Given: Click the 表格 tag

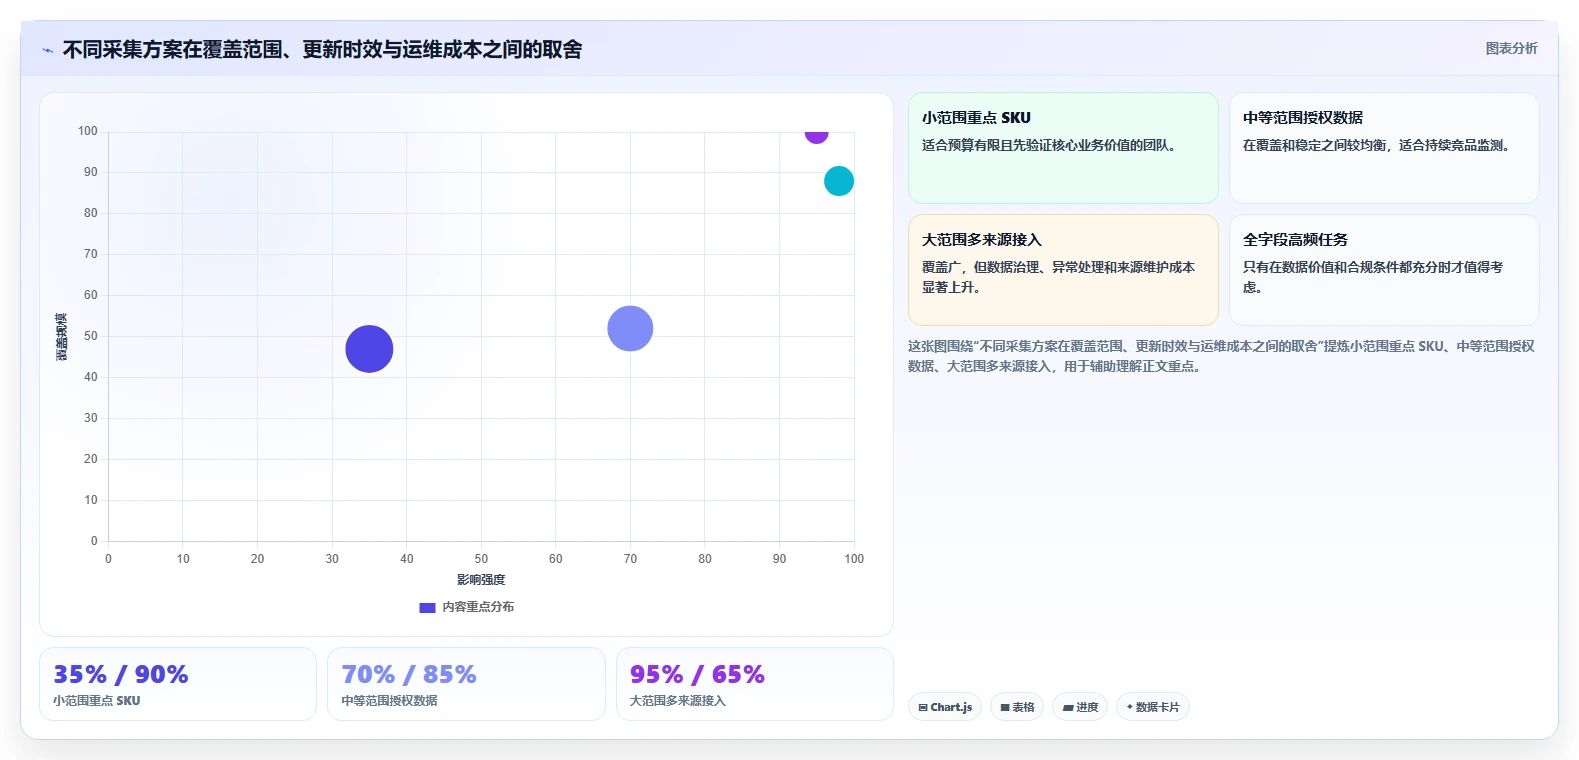Looking at the screenshot, I should point(1017,707).
